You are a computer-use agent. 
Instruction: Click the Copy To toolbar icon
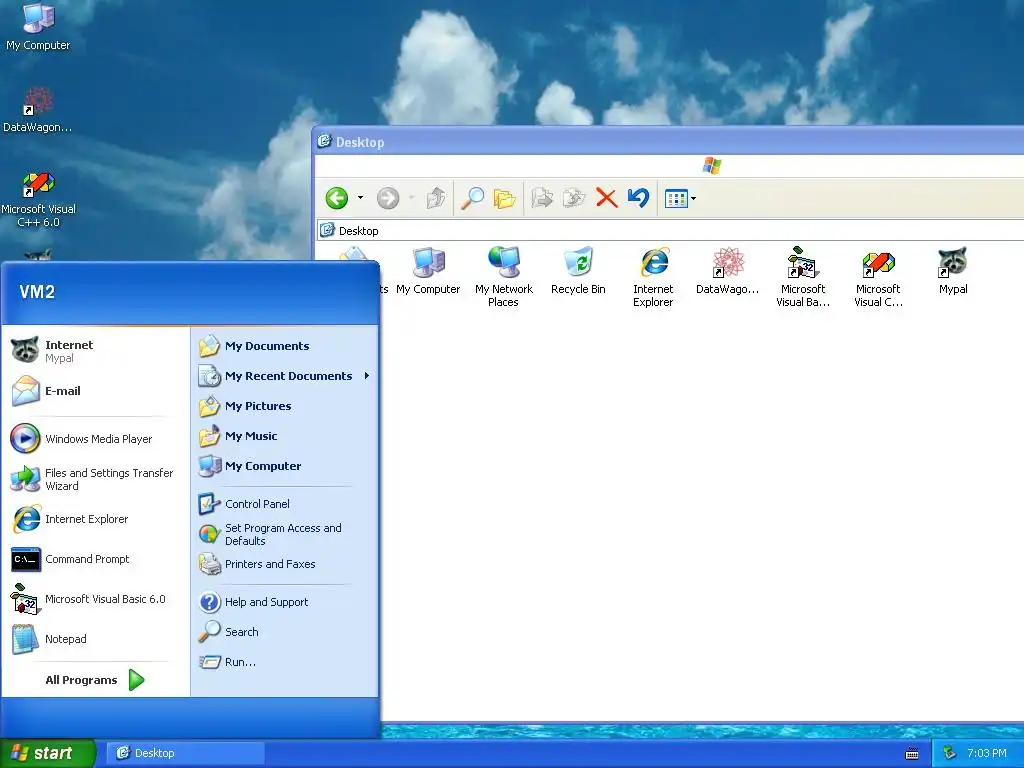[574, 198]
